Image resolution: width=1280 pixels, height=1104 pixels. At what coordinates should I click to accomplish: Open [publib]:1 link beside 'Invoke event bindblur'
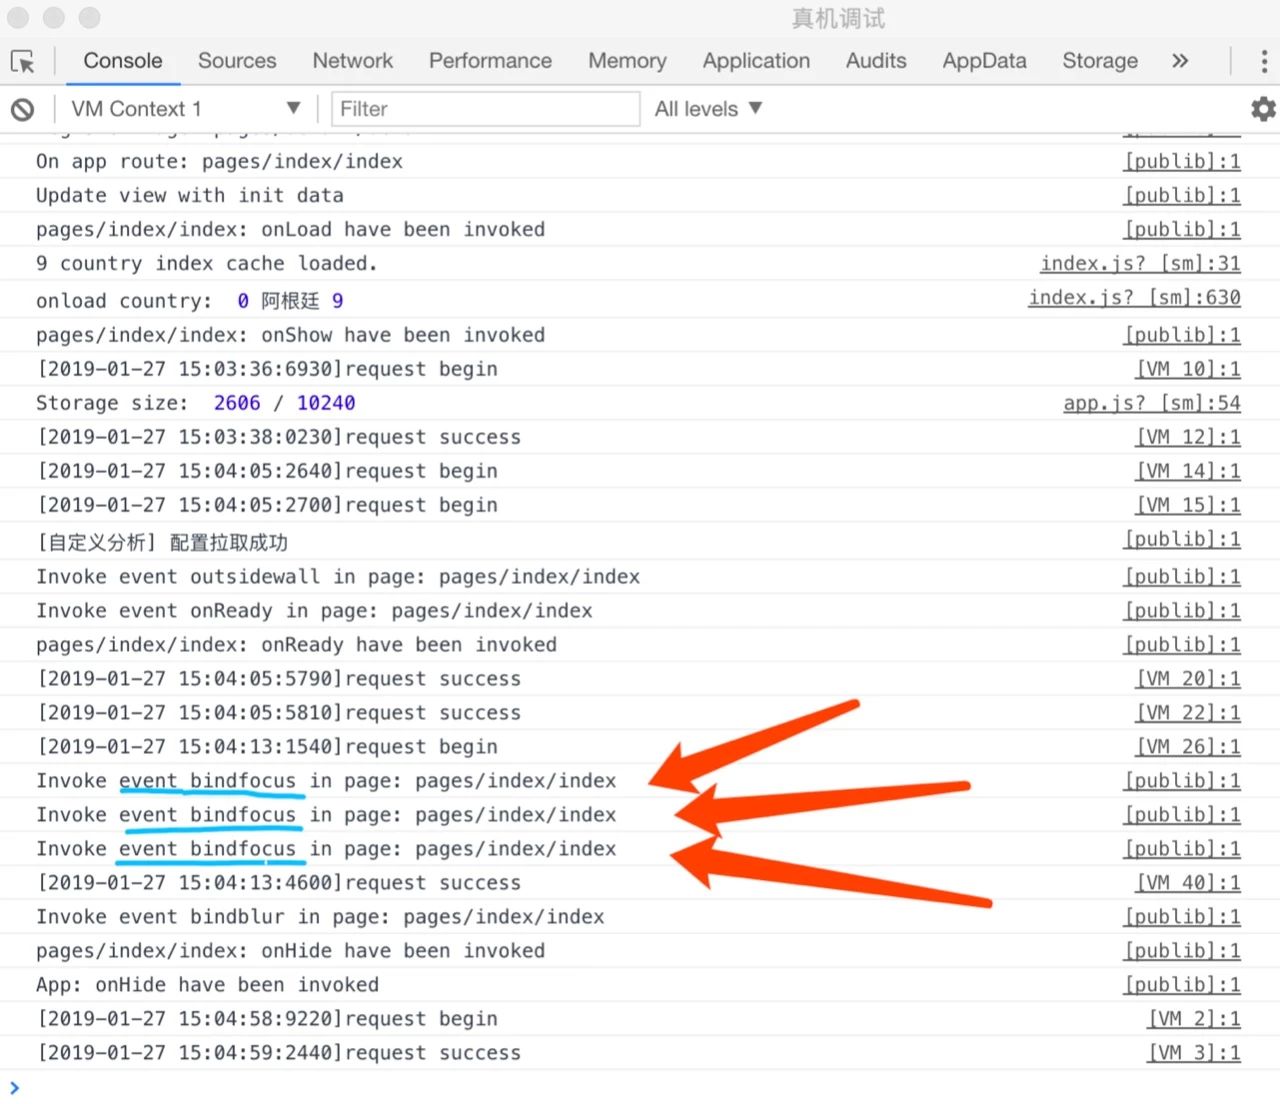click(1182, 917)
